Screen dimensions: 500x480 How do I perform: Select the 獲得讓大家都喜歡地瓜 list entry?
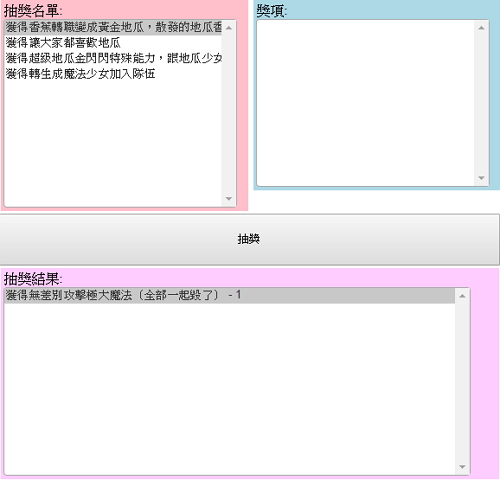point(113,43)
